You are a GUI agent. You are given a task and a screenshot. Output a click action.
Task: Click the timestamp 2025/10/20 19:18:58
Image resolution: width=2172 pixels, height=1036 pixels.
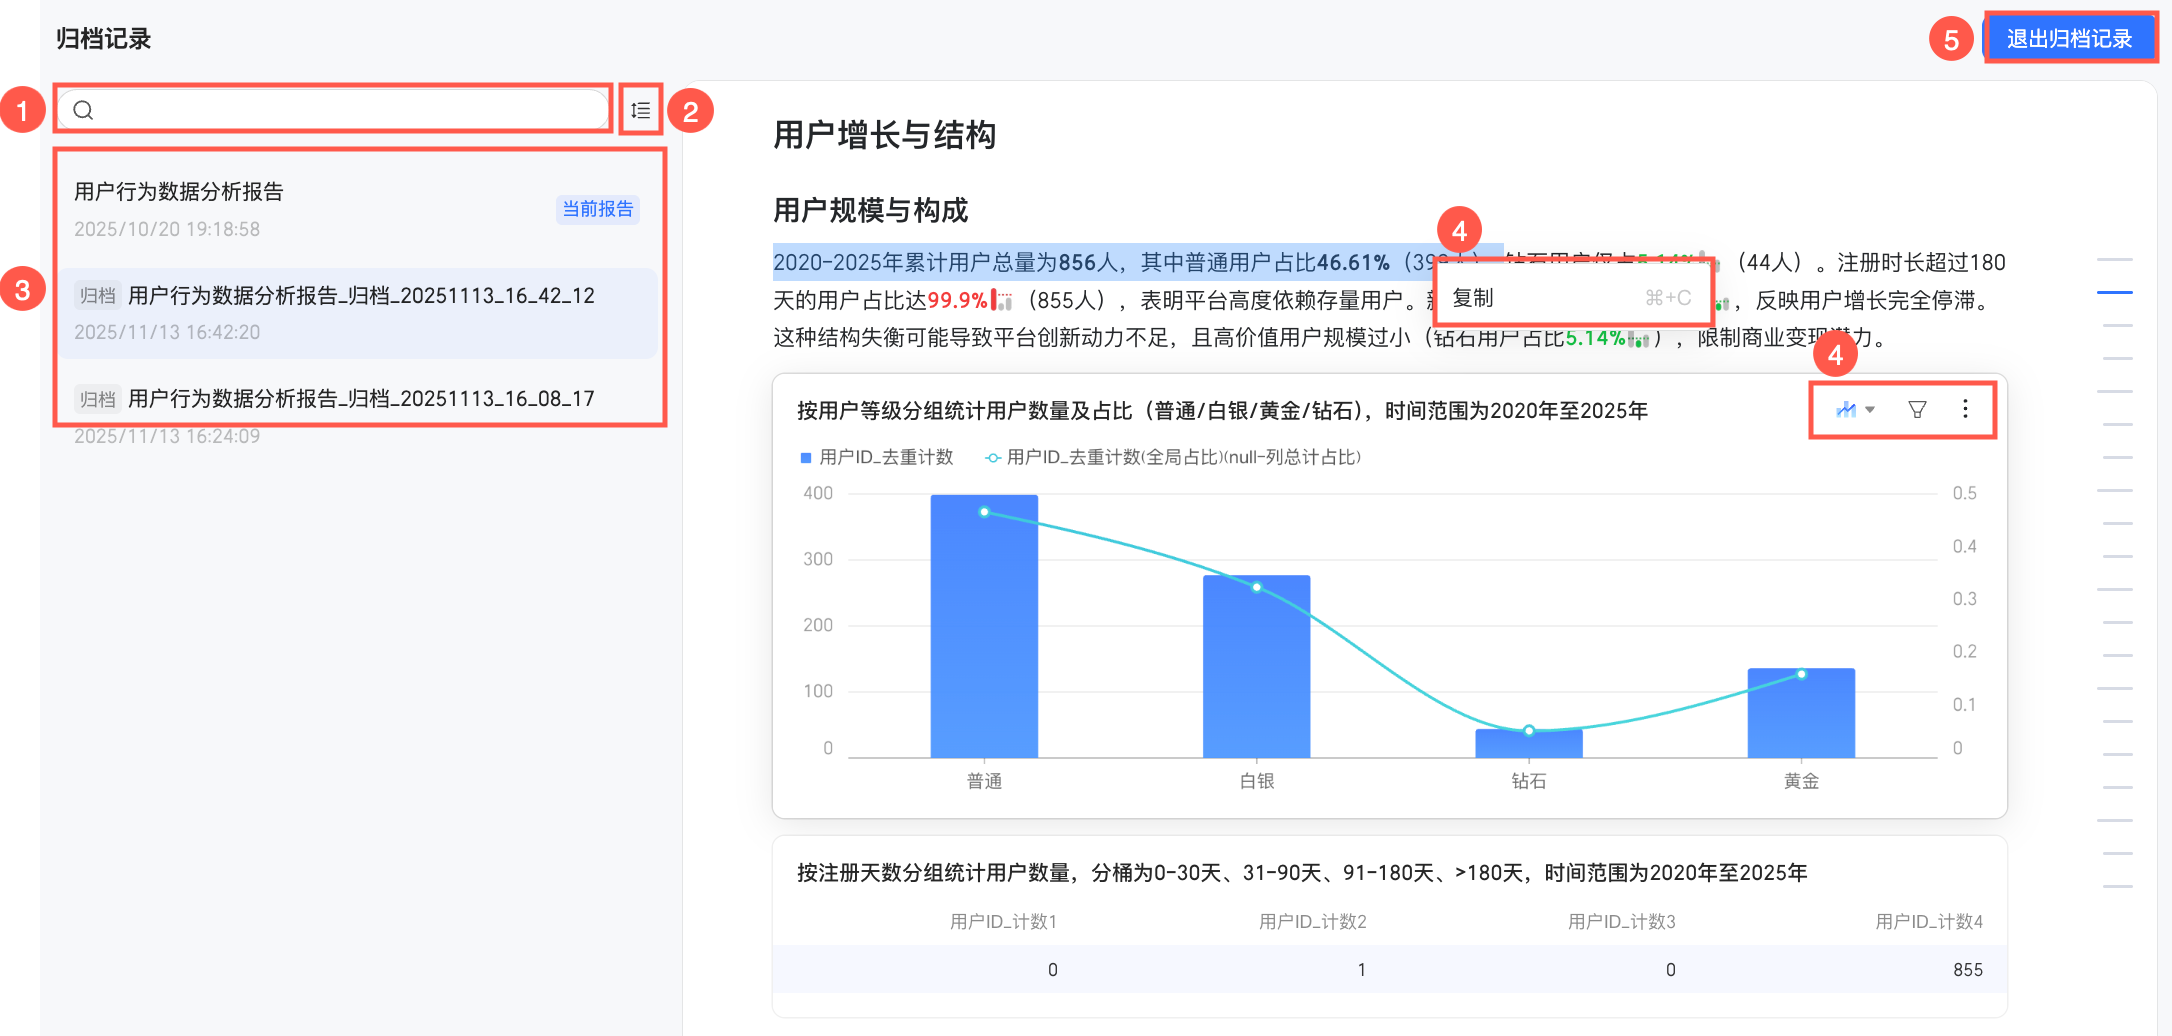tap(167, 229)
